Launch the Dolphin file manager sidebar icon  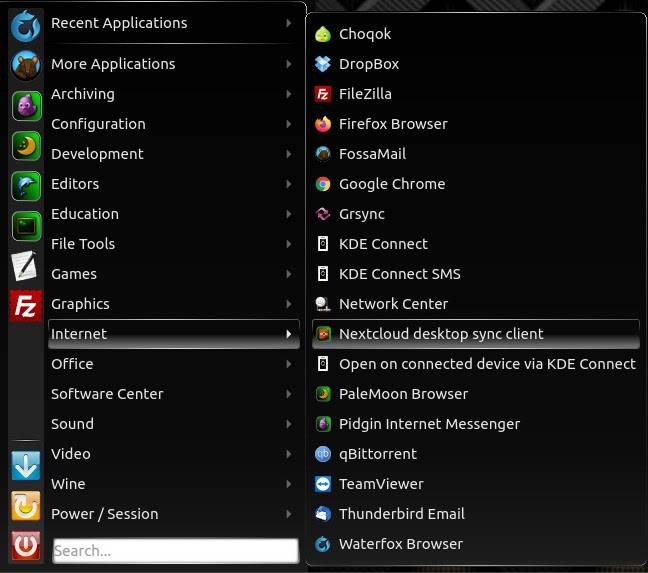tap(26, 186)
